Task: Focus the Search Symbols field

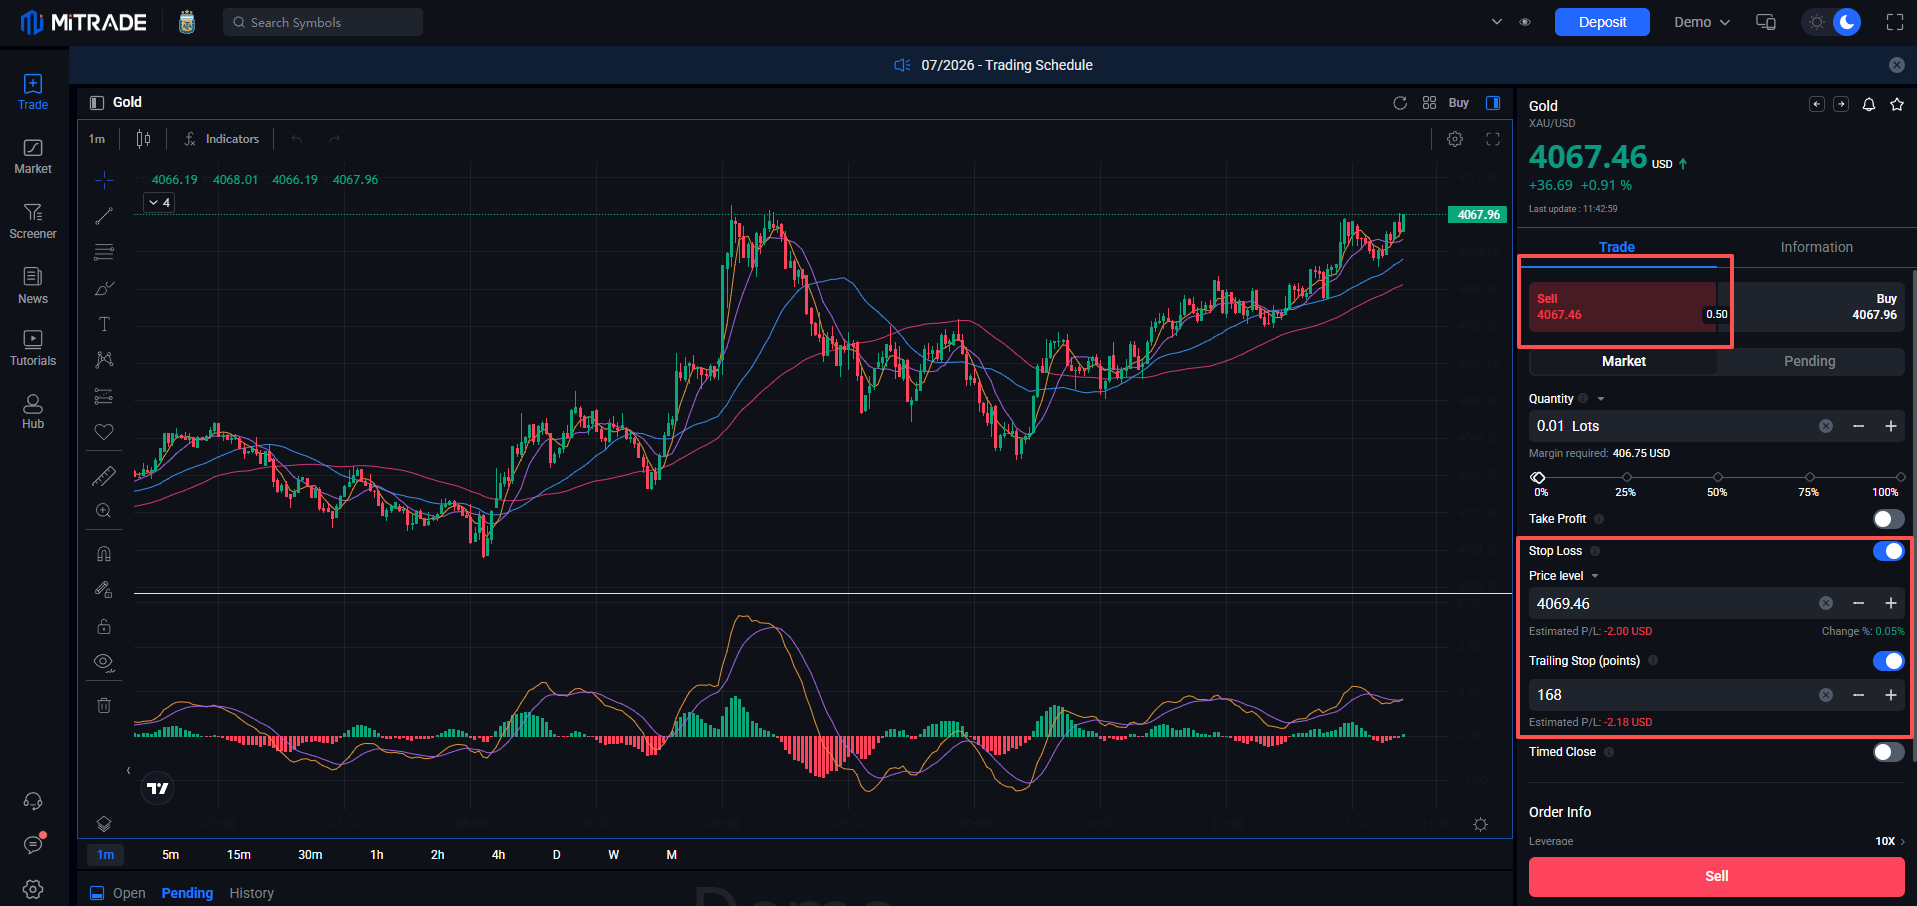Action: [x=323, y=22]
